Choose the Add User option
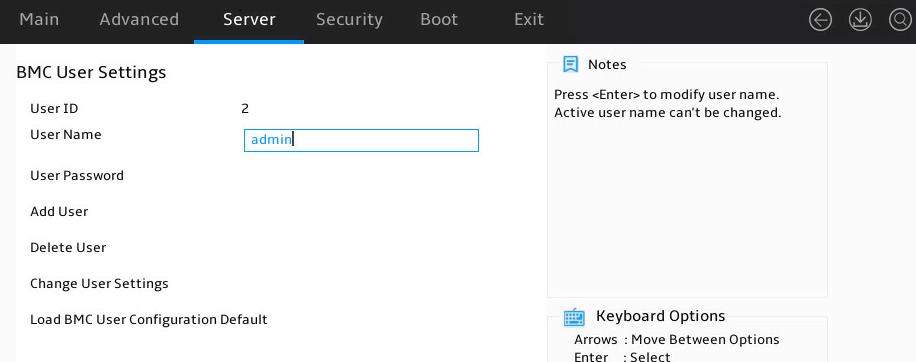Image resolution: width=916 pixels, height=362 pixels. 59,211
